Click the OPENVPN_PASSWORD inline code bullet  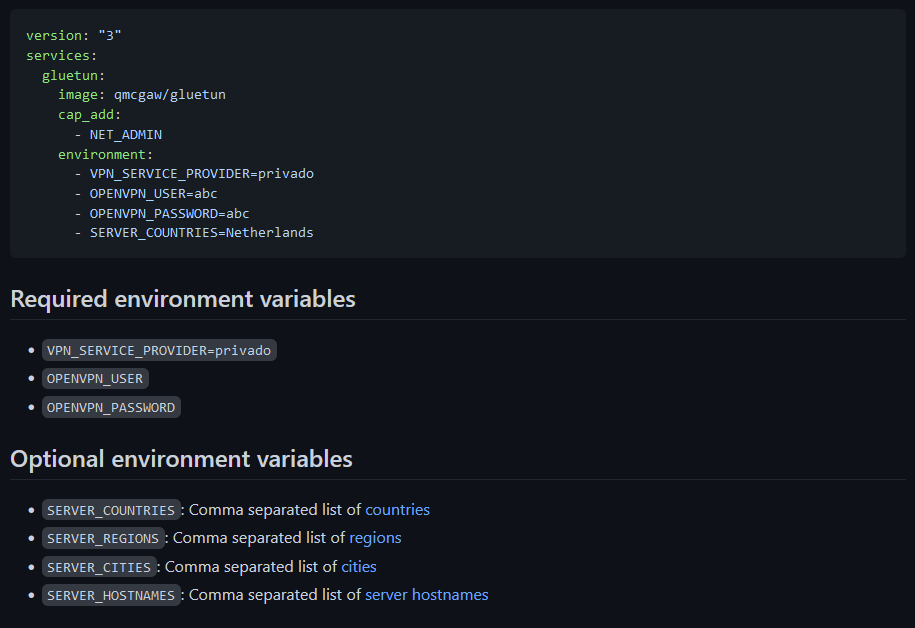tap(111, 407)
